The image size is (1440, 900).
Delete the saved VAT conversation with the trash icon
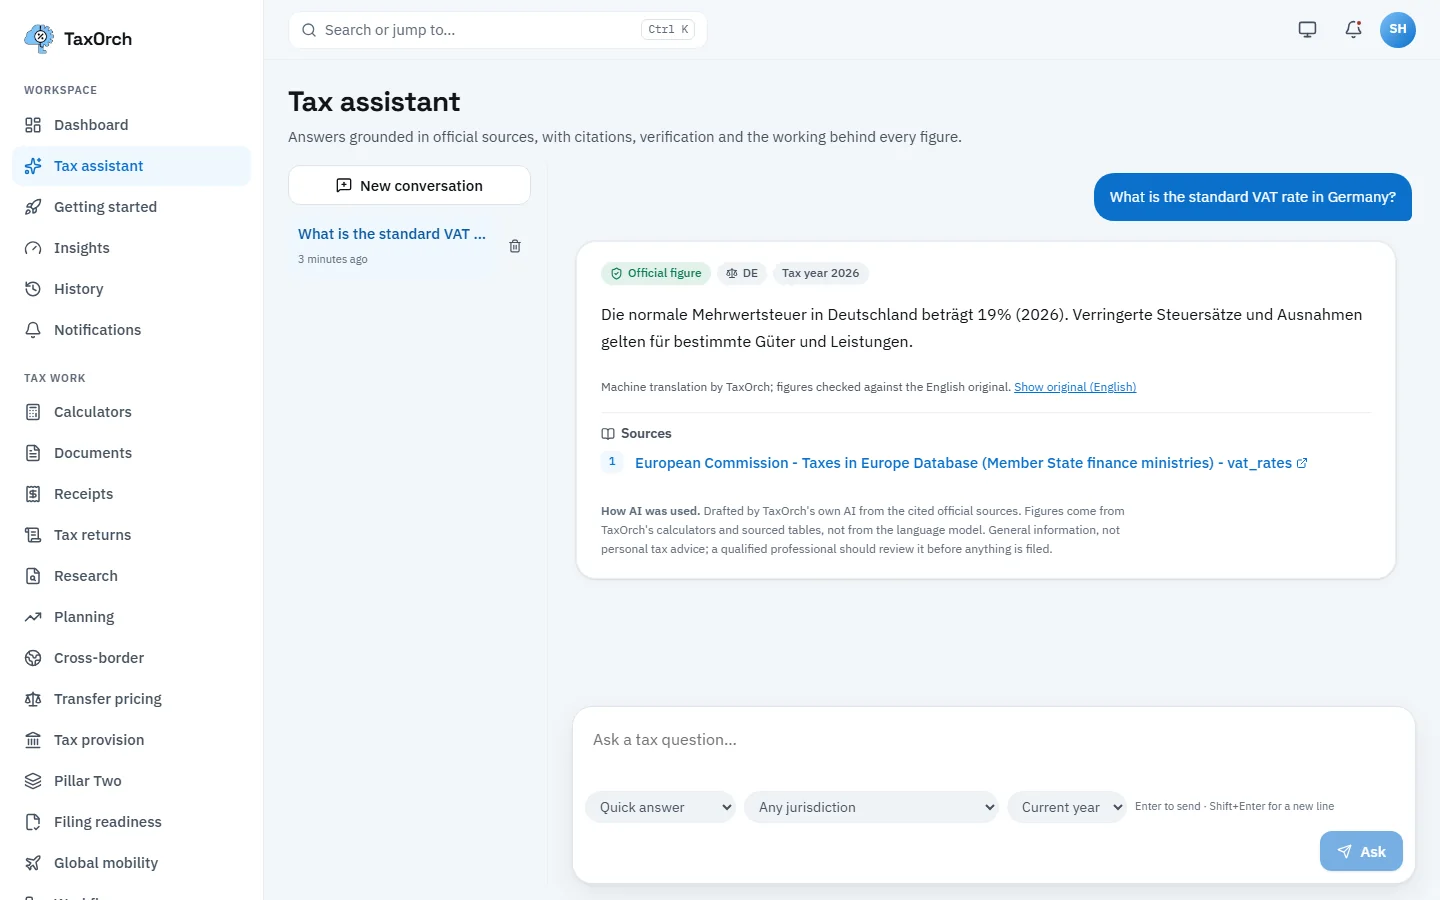[515, 246]
